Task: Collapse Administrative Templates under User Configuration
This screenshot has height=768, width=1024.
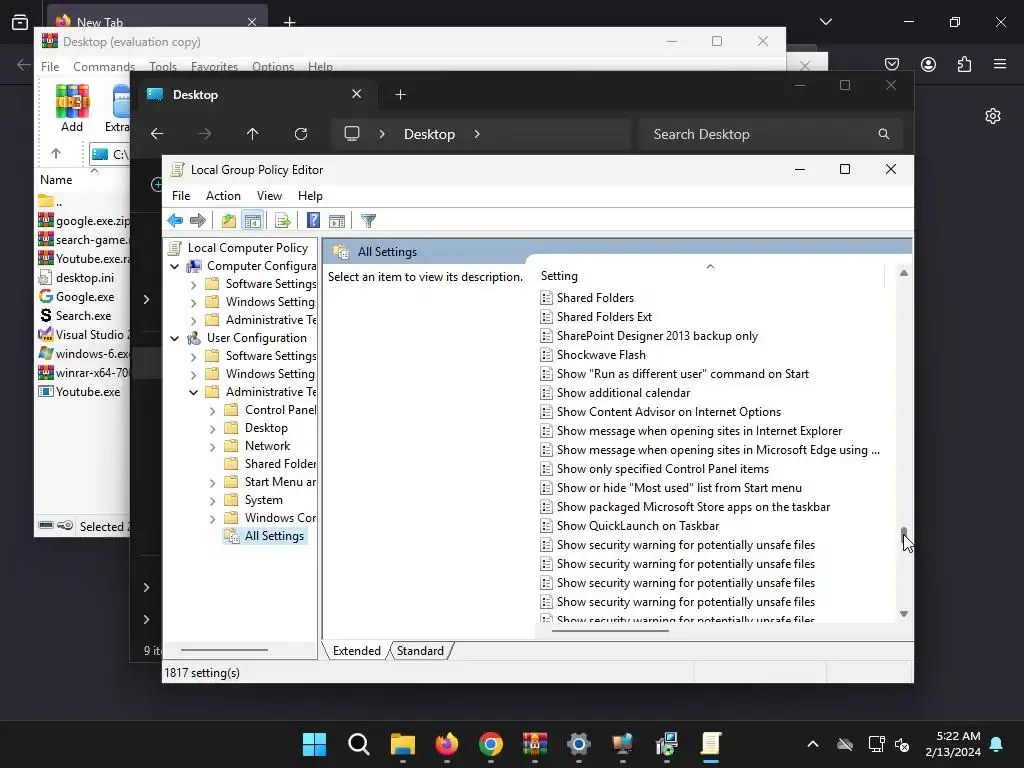Action: click(x=193, y=392)
